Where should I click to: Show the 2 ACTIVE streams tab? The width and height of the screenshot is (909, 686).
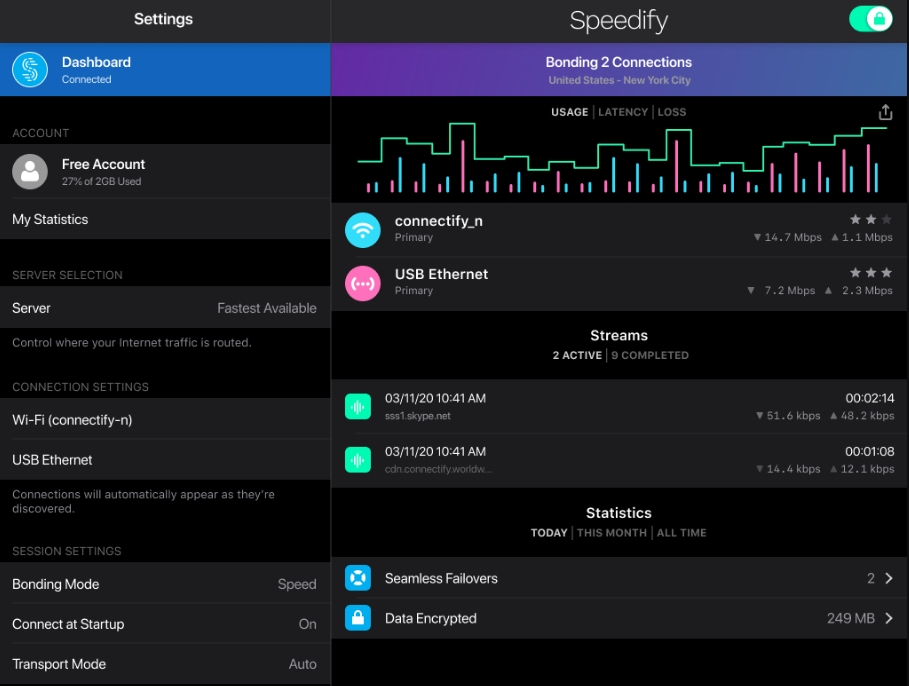pyautogui.click(x=577, y=355)
